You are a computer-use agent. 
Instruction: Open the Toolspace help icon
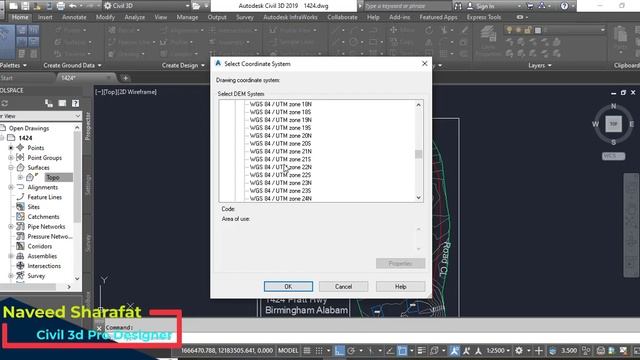pos(76,103)
